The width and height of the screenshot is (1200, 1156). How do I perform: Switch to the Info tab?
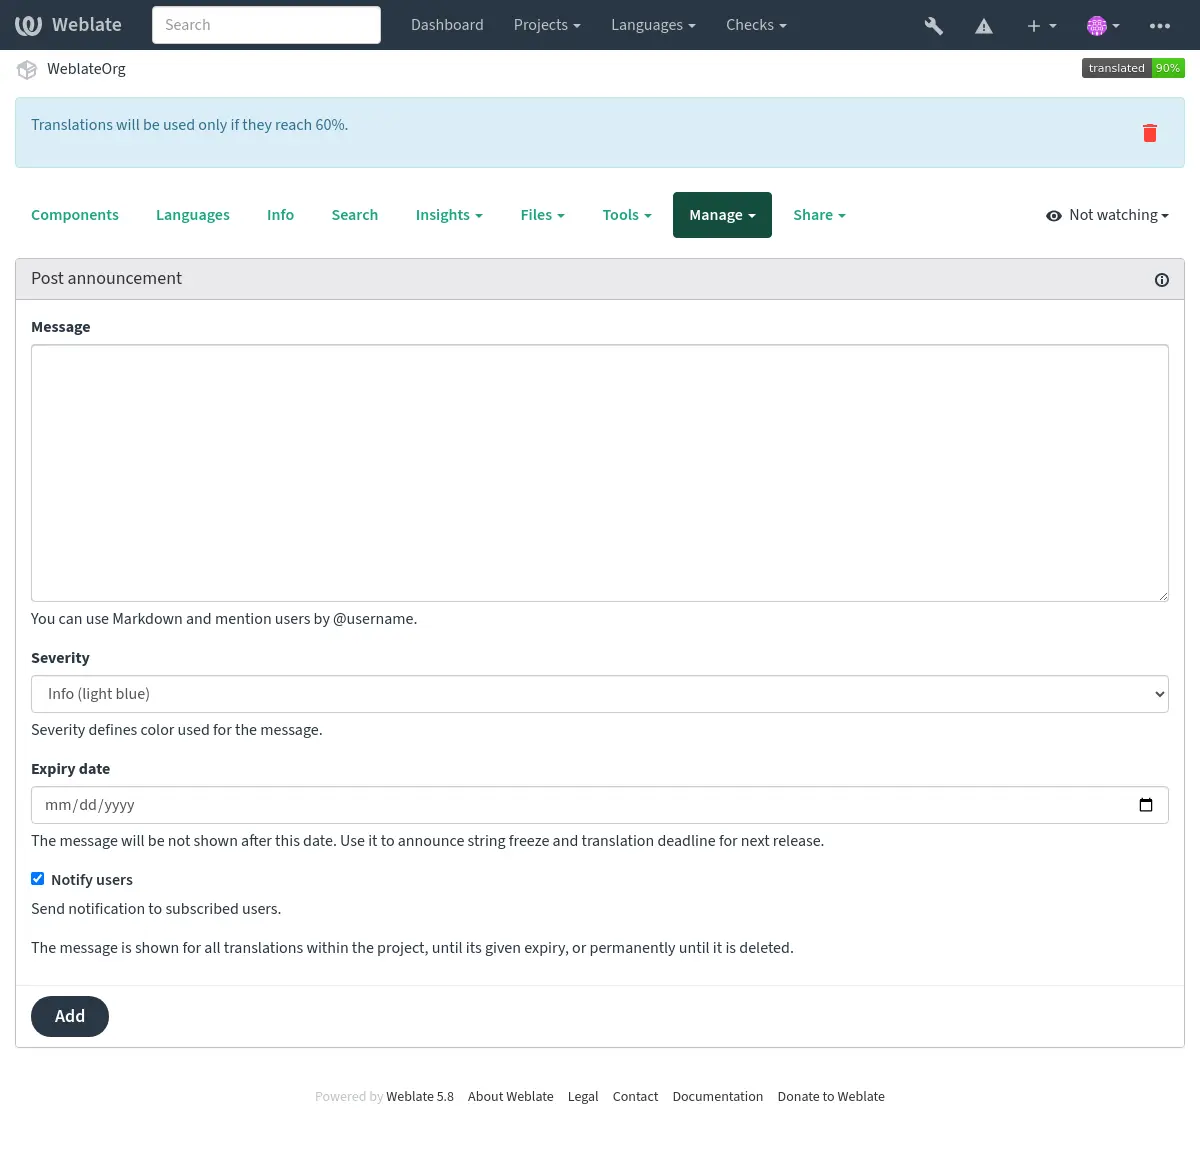(x=280, y=215)
